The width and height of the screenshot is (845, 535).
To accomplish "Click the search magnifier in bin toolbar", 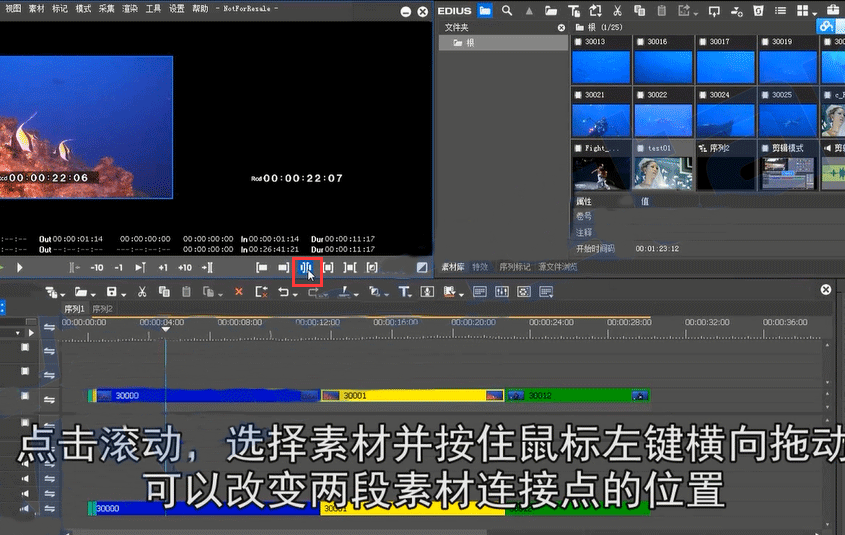I will 508,11.
